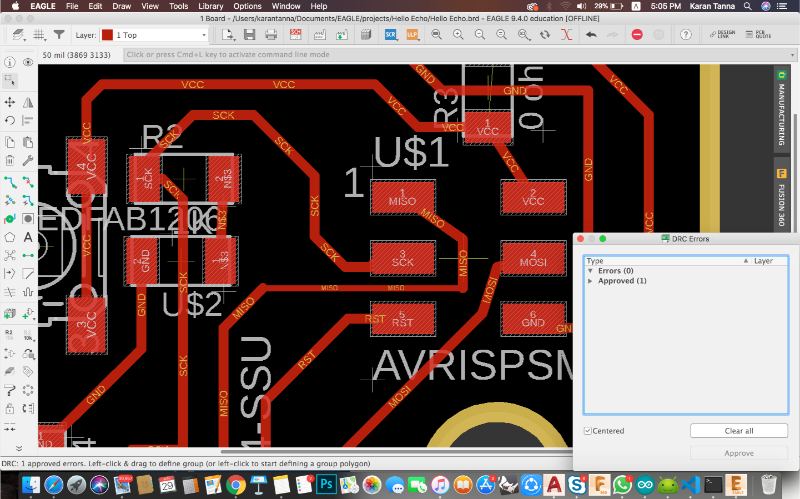Screen dimensions: 800x499
Task: Select the Via tool
Action: (x=10, y=219)
